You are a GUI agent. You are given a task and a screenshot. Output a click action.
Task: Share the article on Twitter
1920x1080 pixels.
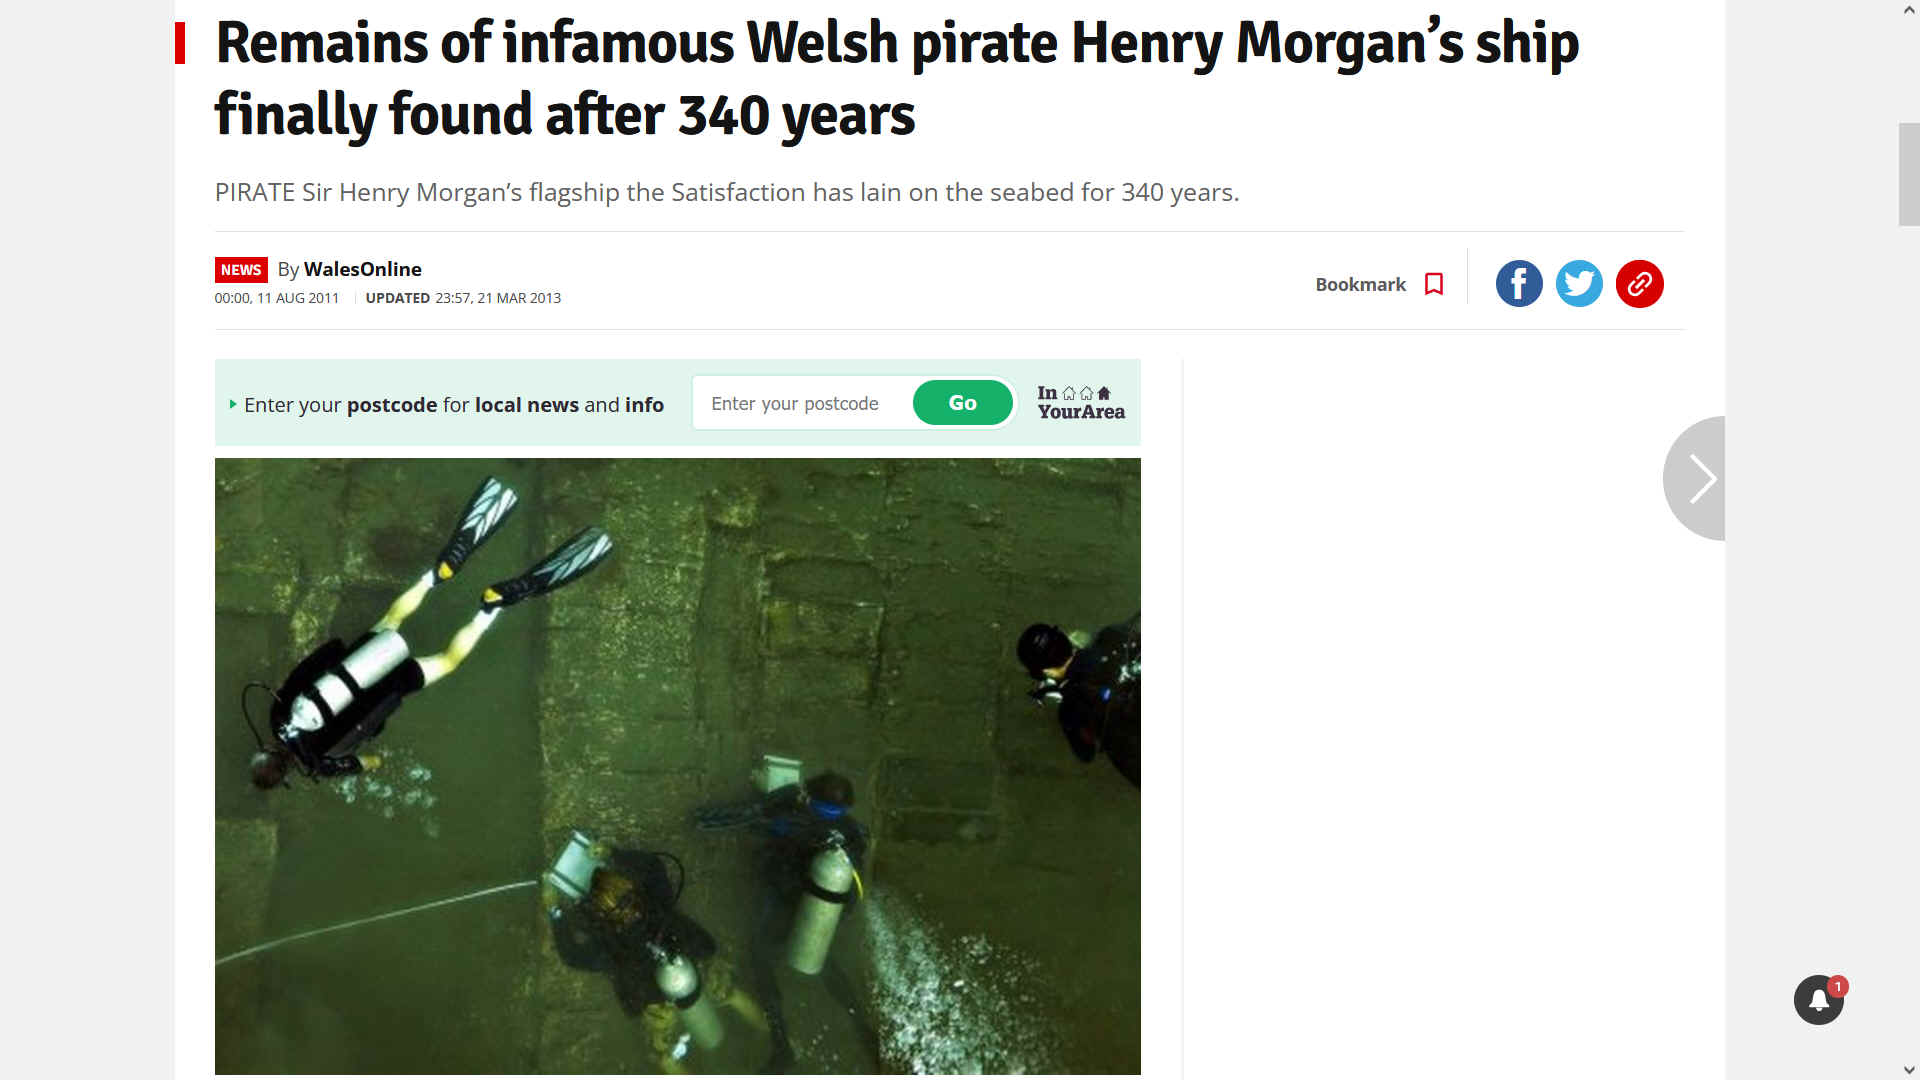1579,284
